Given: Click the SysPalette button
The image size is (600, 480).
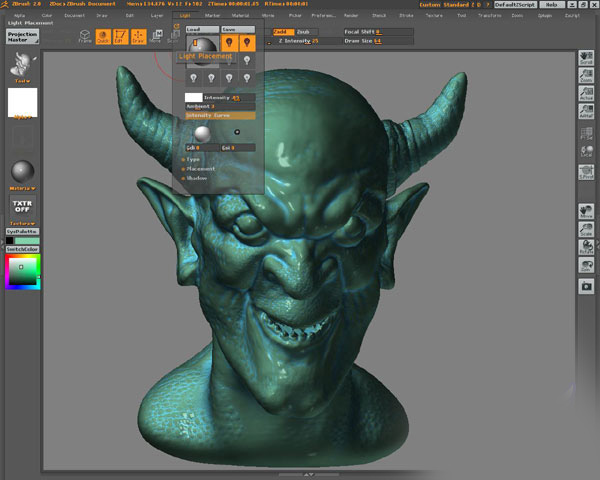Looking at the screenshot, I should [x=23, y=232].
